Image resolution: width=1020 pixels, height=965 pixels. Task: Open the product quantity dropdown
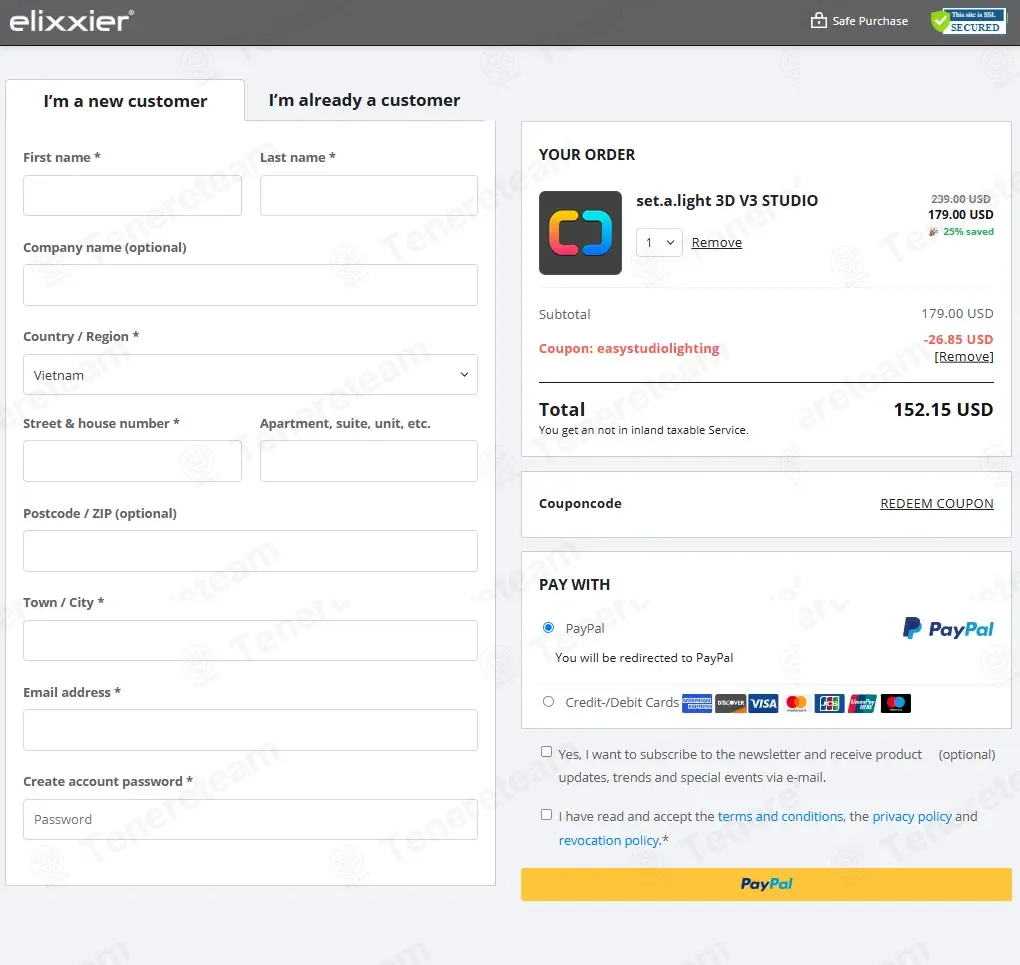point(659,243)
